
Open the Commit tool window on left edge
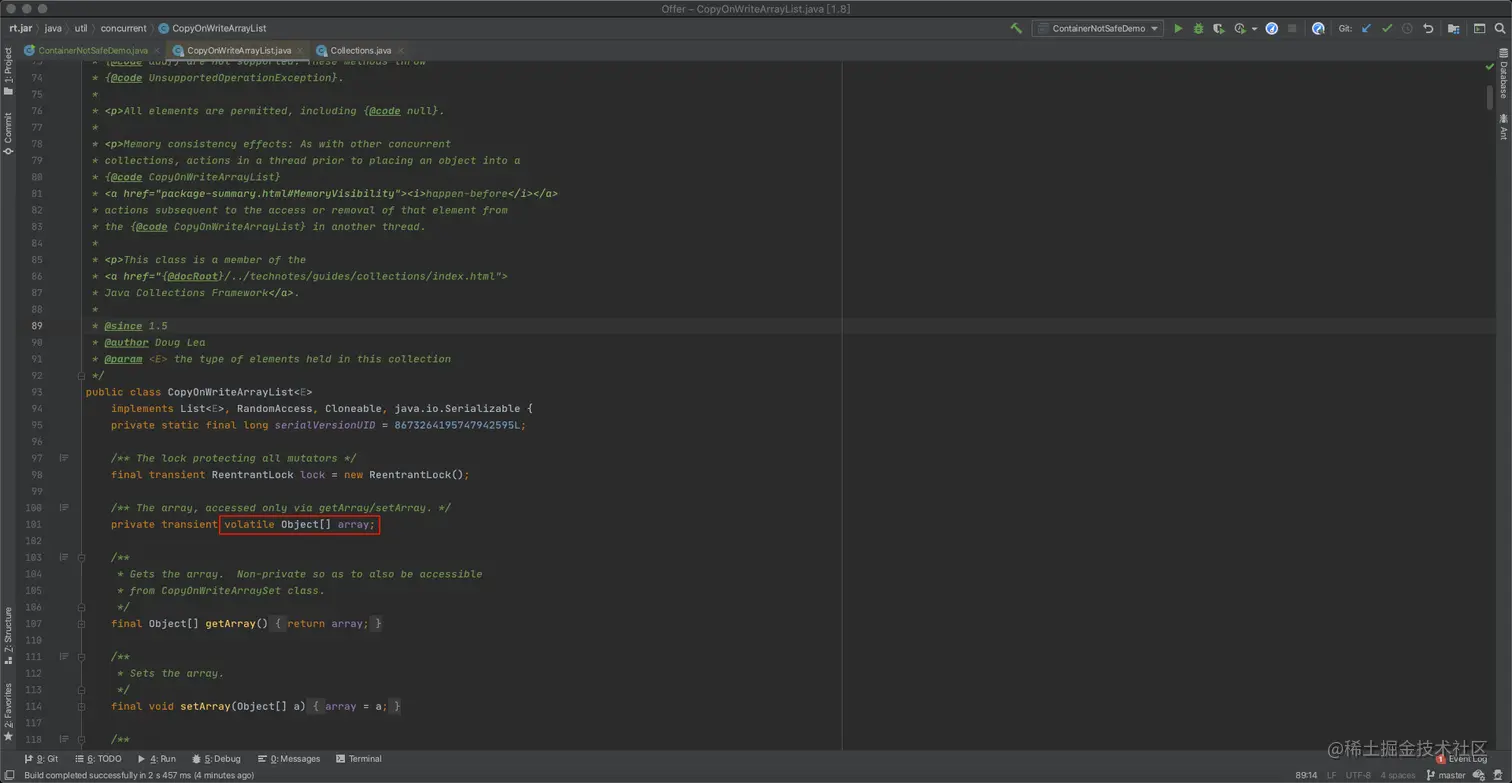(x=8, y=134)
